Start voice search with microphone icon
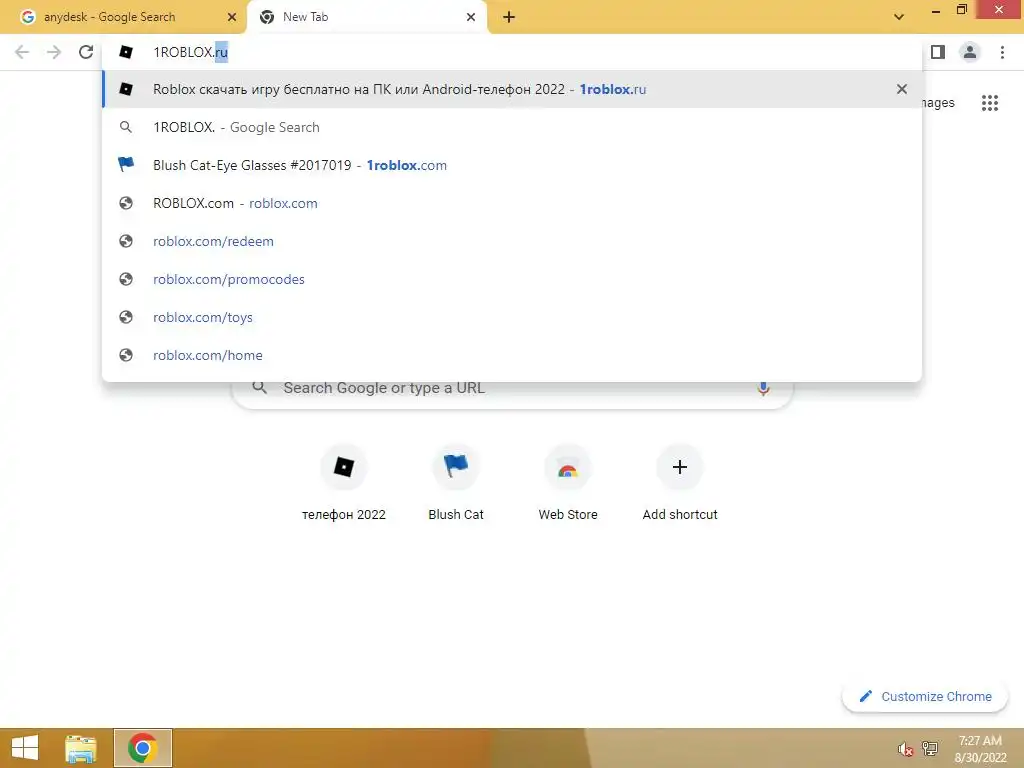This screenshot has width=1024, height=768. click(x=763, y=389)
